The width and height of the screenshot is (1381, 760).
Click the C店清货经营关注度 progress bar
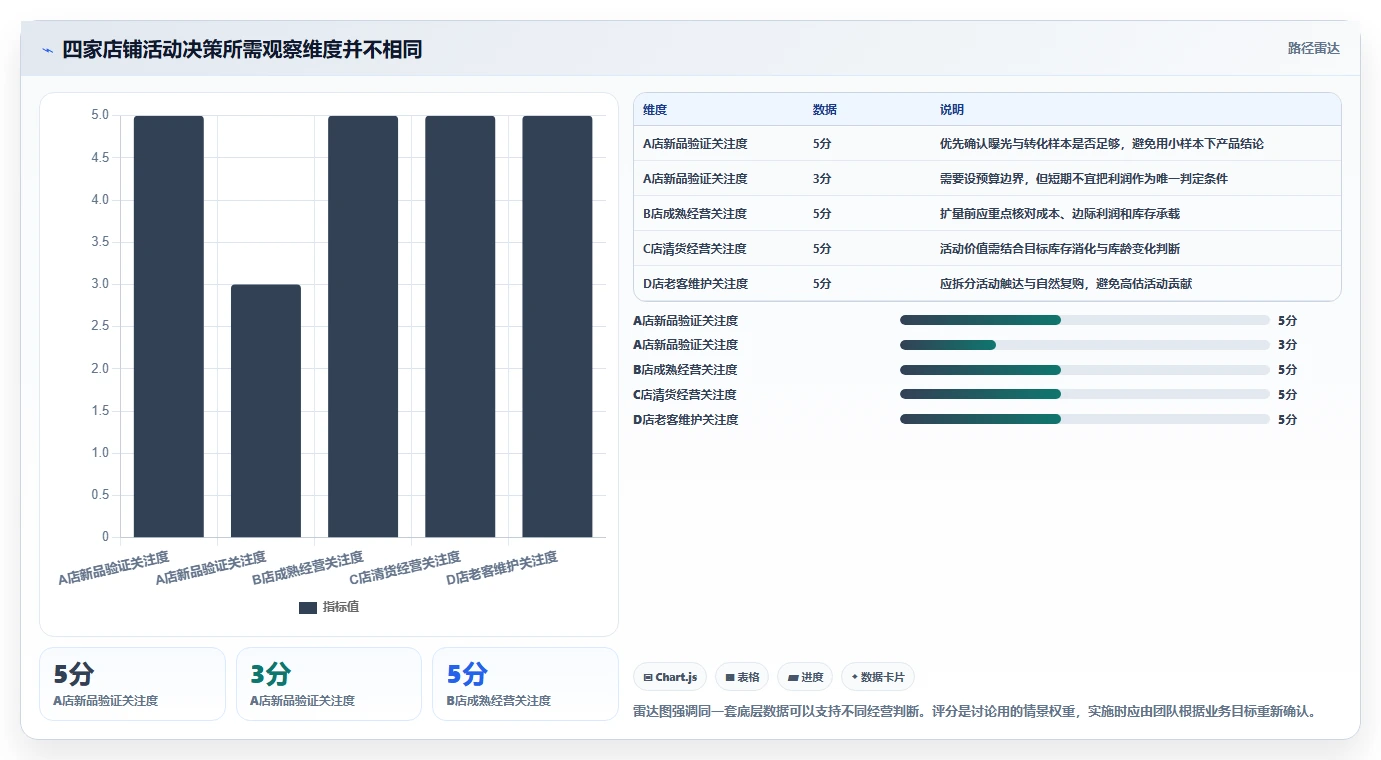(x=1085, y=394)
